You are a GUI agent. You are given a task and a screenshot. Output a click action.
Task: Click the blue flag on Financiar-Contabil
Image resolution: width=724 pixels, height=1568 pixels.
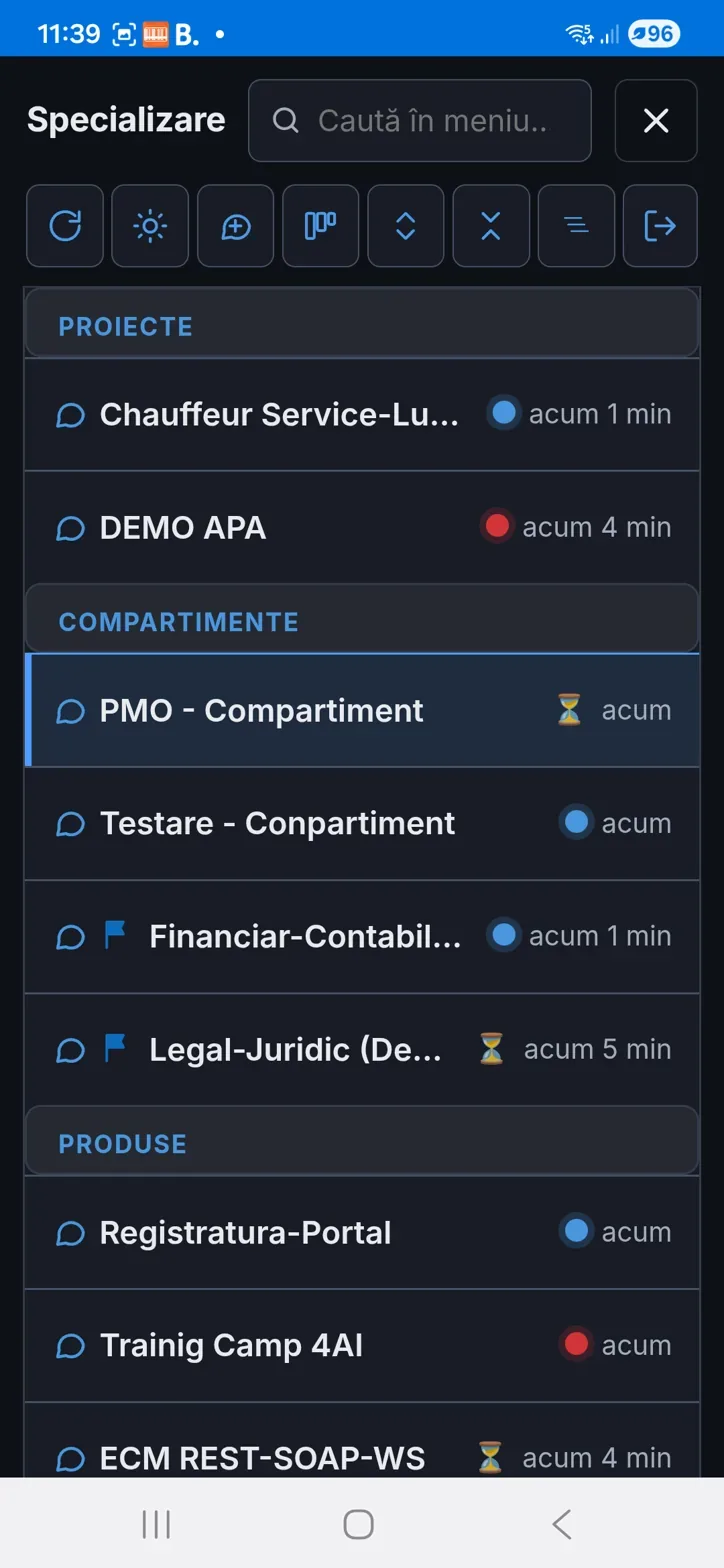[x=116, y=936]
